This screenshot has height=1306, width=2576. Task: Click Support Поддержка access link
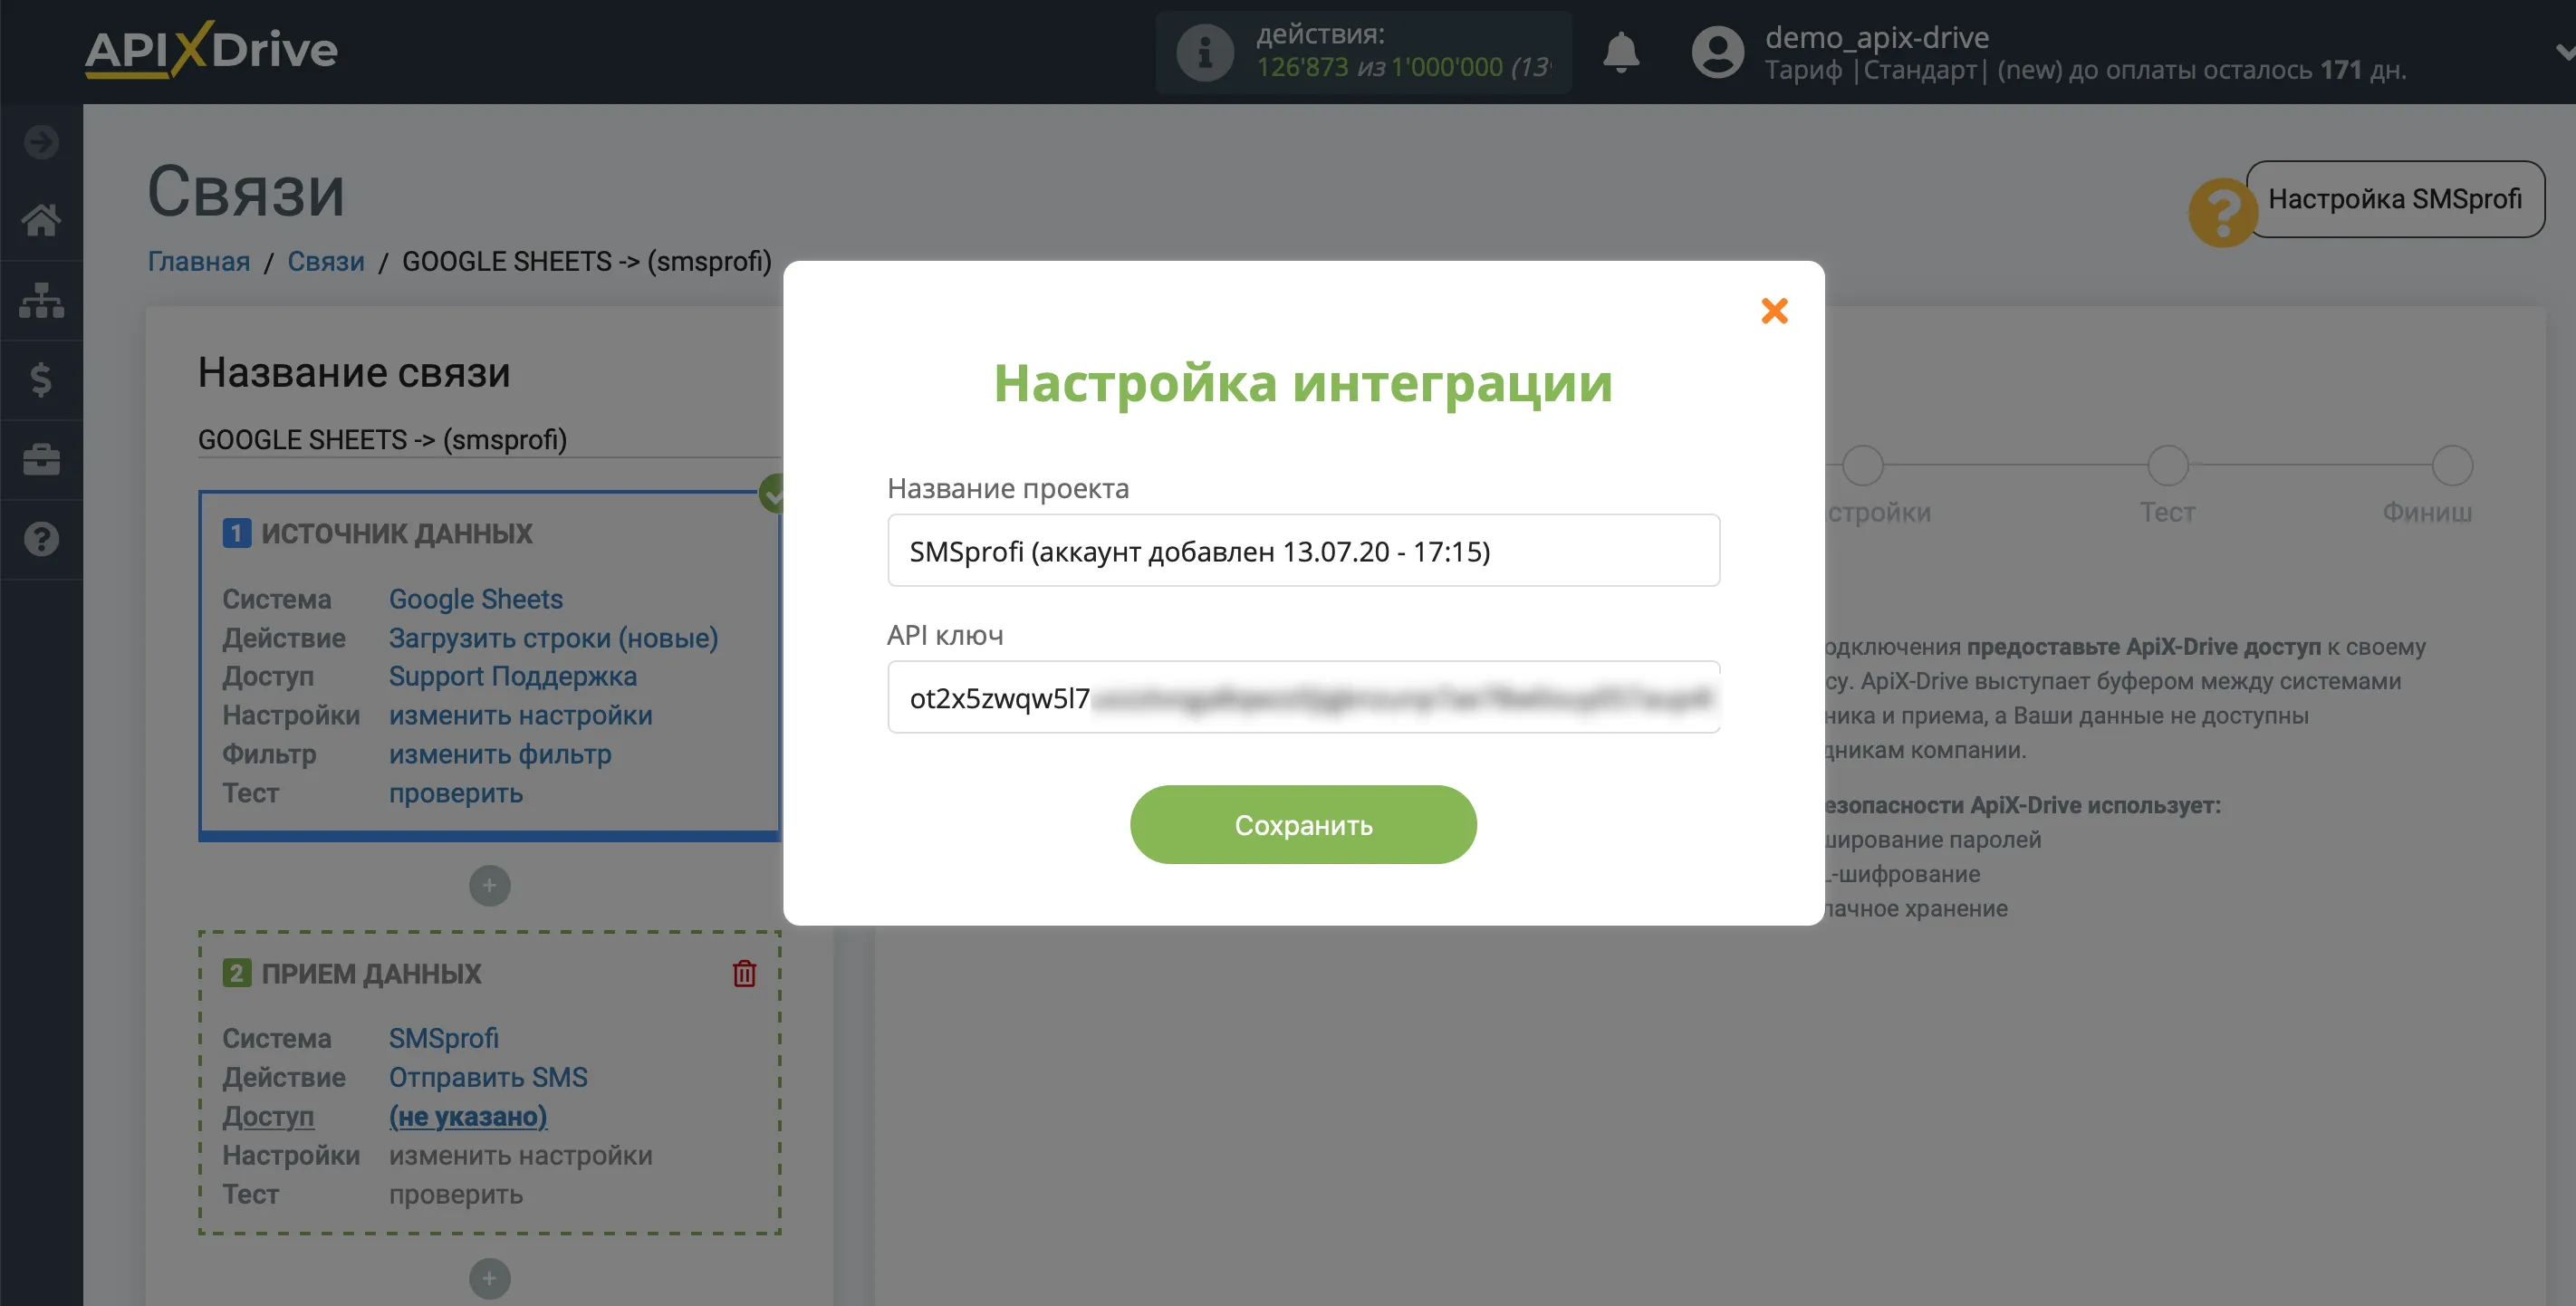512,677
